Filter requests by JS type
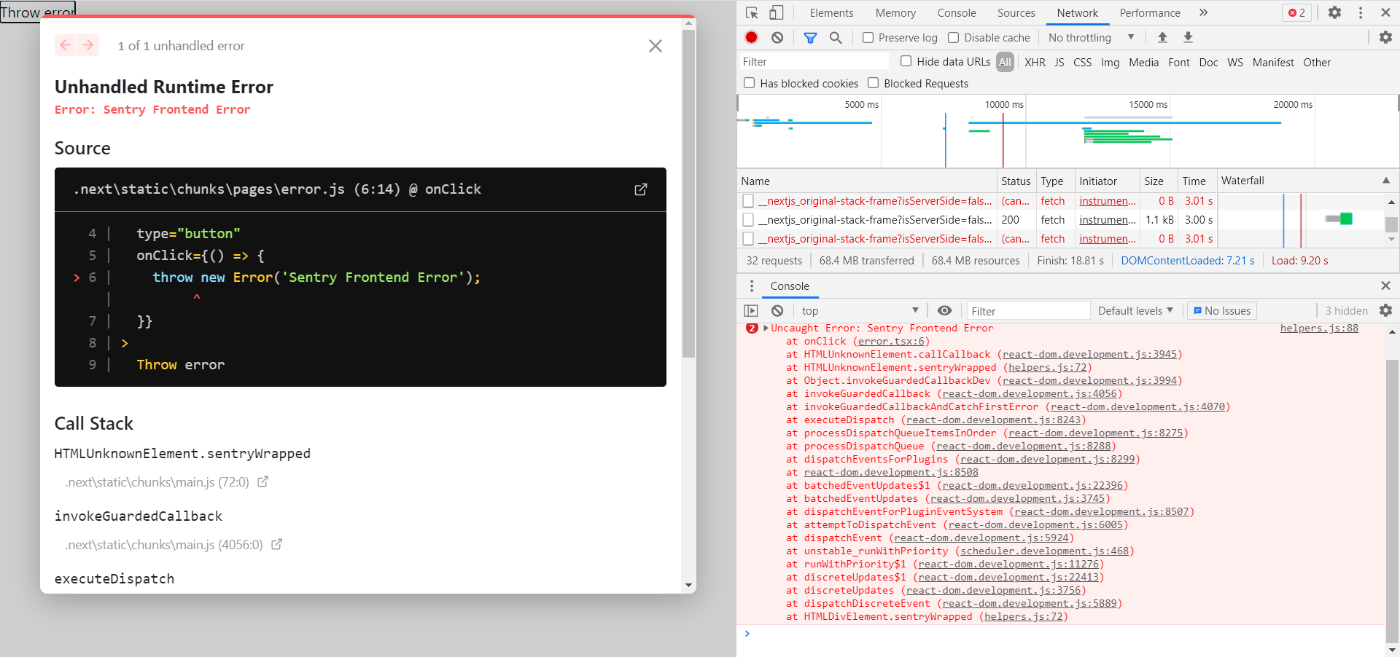 (1059, 62)
